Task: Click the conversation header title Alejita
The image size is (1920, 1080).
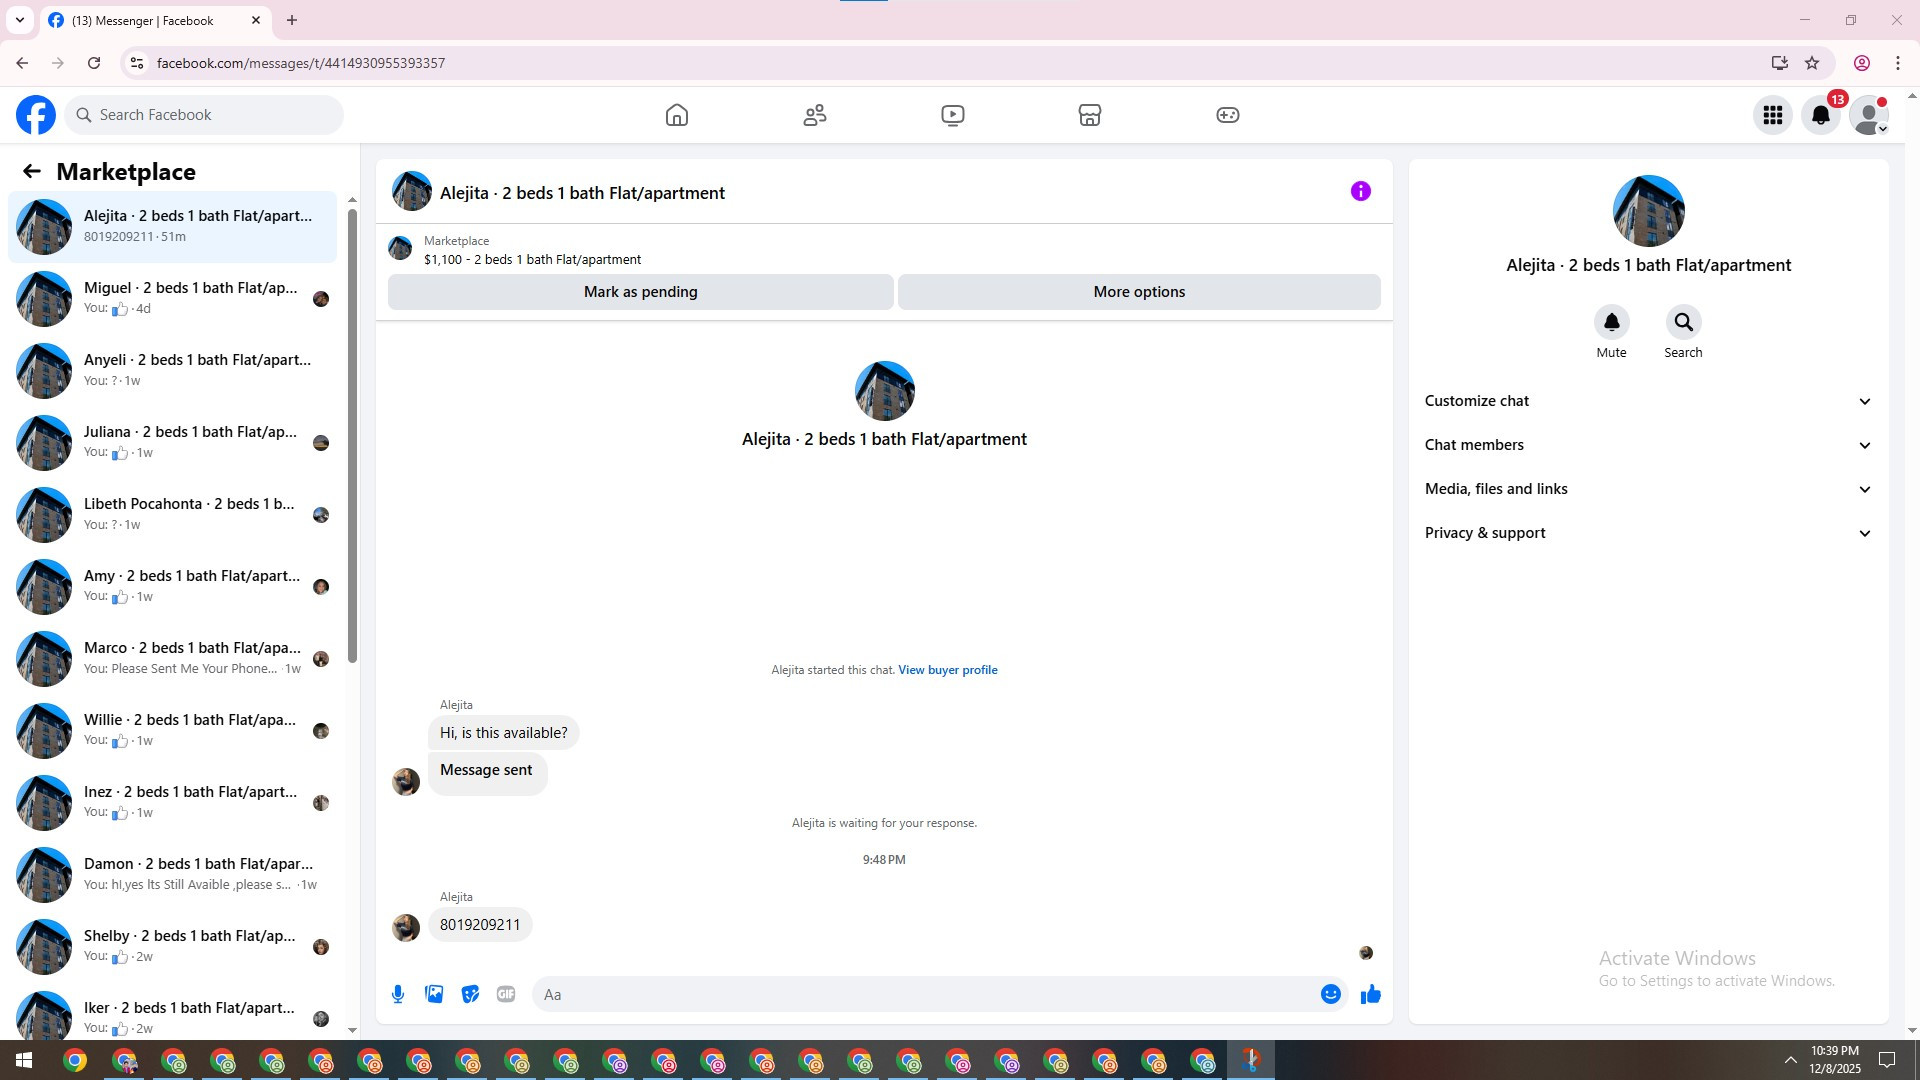Action: tap(582, 193)
